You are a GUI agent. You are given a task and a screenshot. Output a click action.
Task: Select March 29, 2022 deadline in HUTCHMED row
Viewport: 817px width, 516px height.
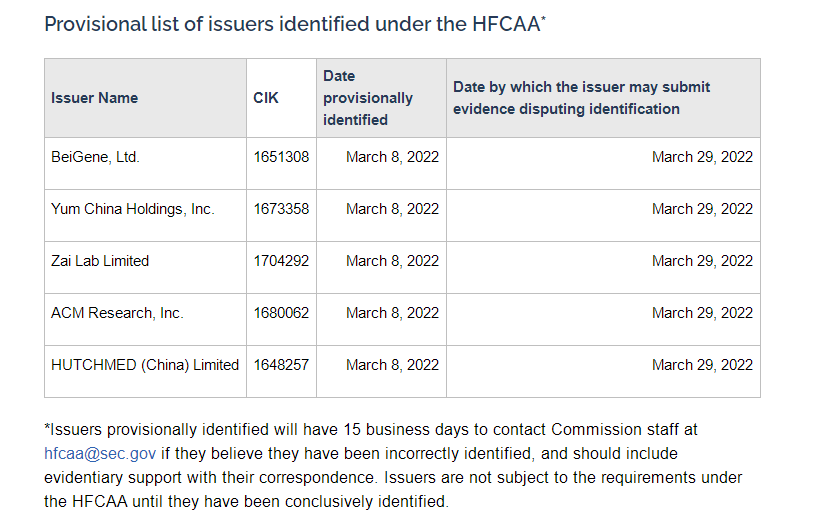point(702,365)
